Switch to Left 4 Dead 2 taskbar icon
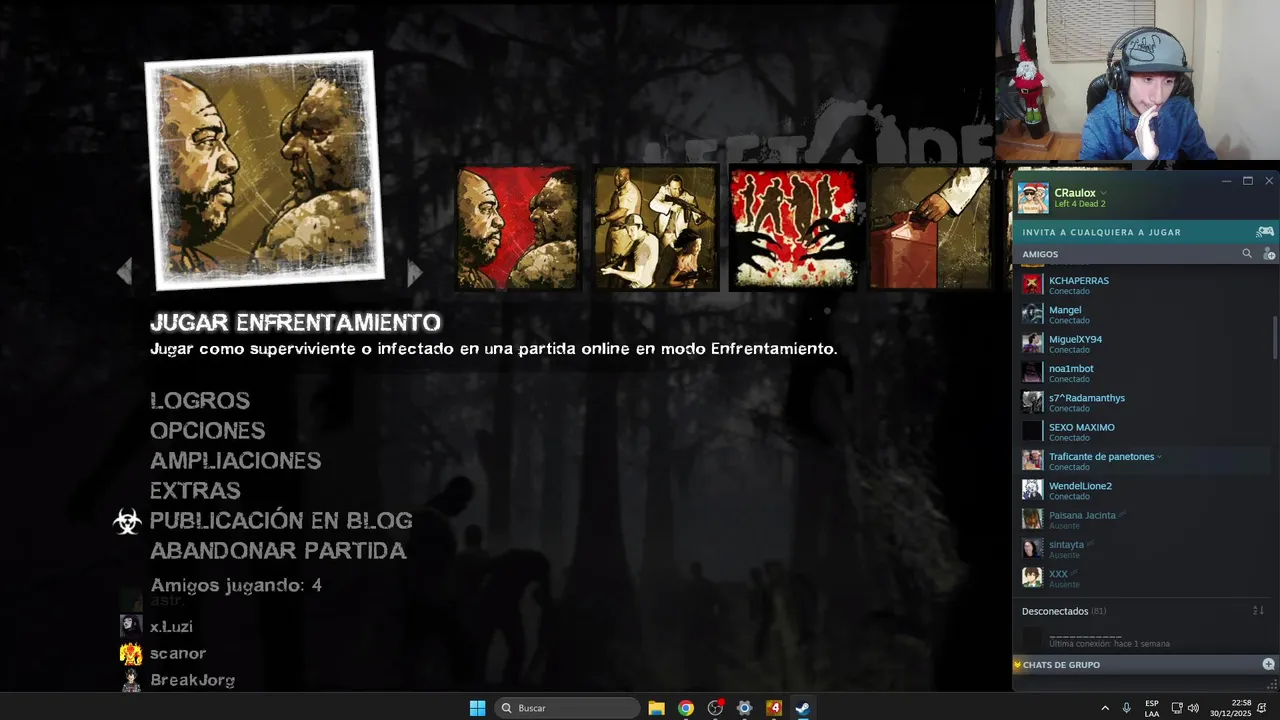This screenshot has width=1280, height=720. 773,708
